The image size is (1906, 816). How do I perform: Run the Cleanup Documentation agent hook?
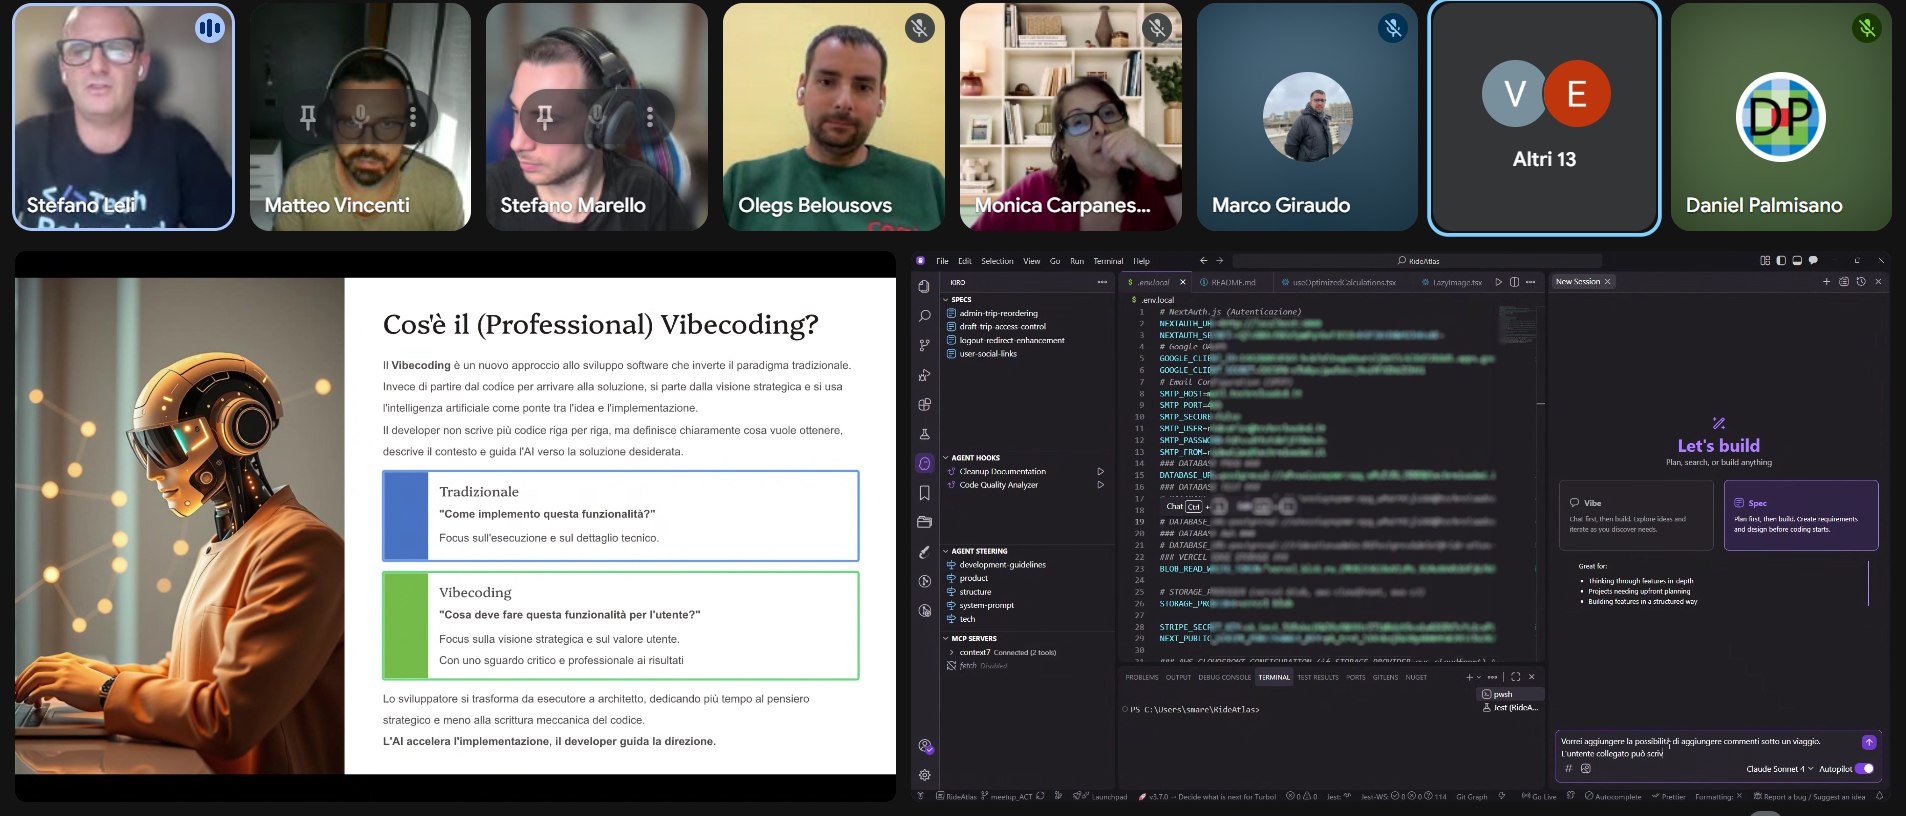(1100, 471)
